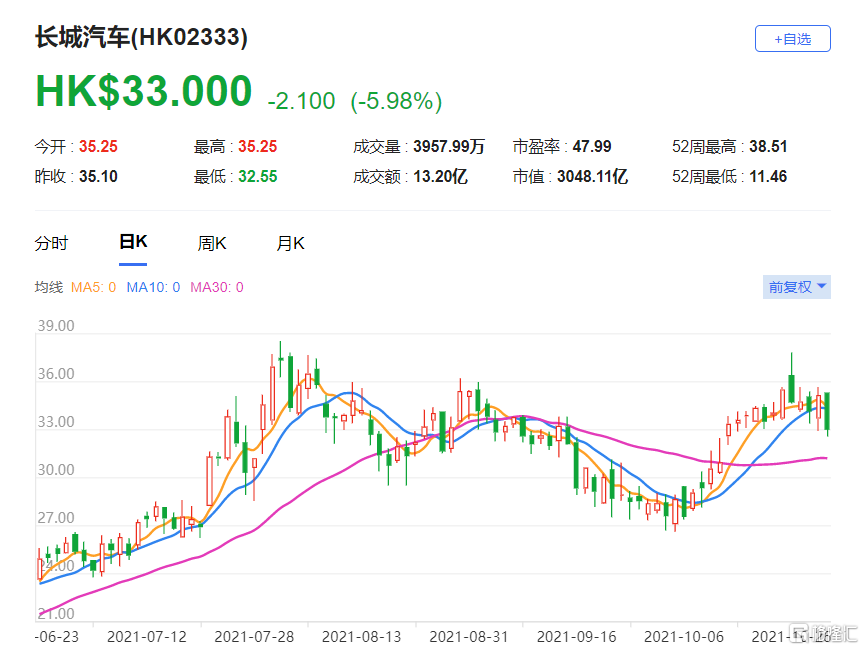The height and width of the screenshot is (650, 864).
Task: Switch to the 分时 intraday tab
Action: click(x=51, y=243)
